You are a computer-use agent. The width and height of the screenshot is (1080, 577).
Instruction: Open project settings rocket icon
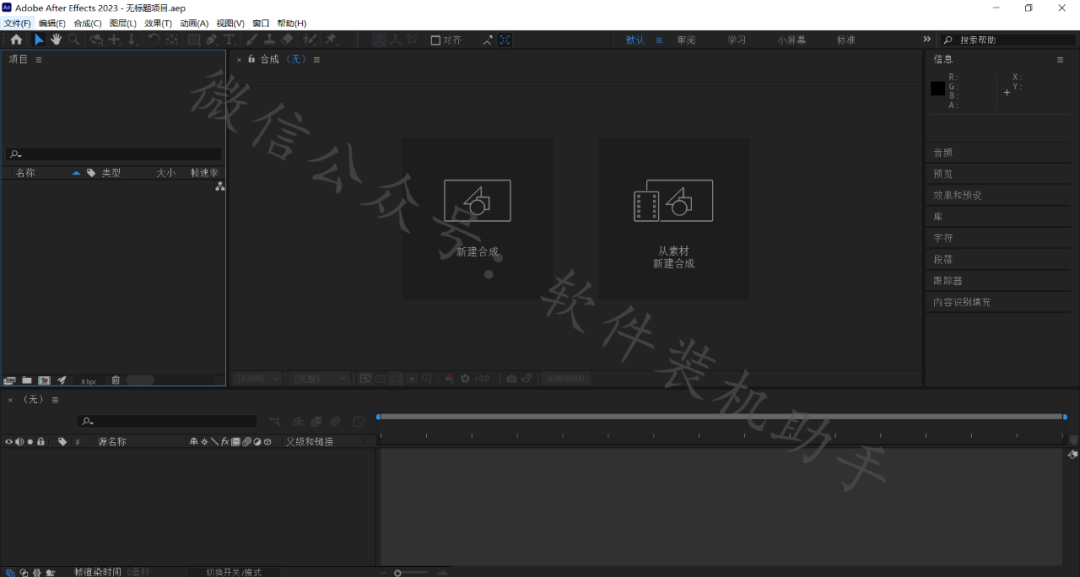(x=62, y=380)
